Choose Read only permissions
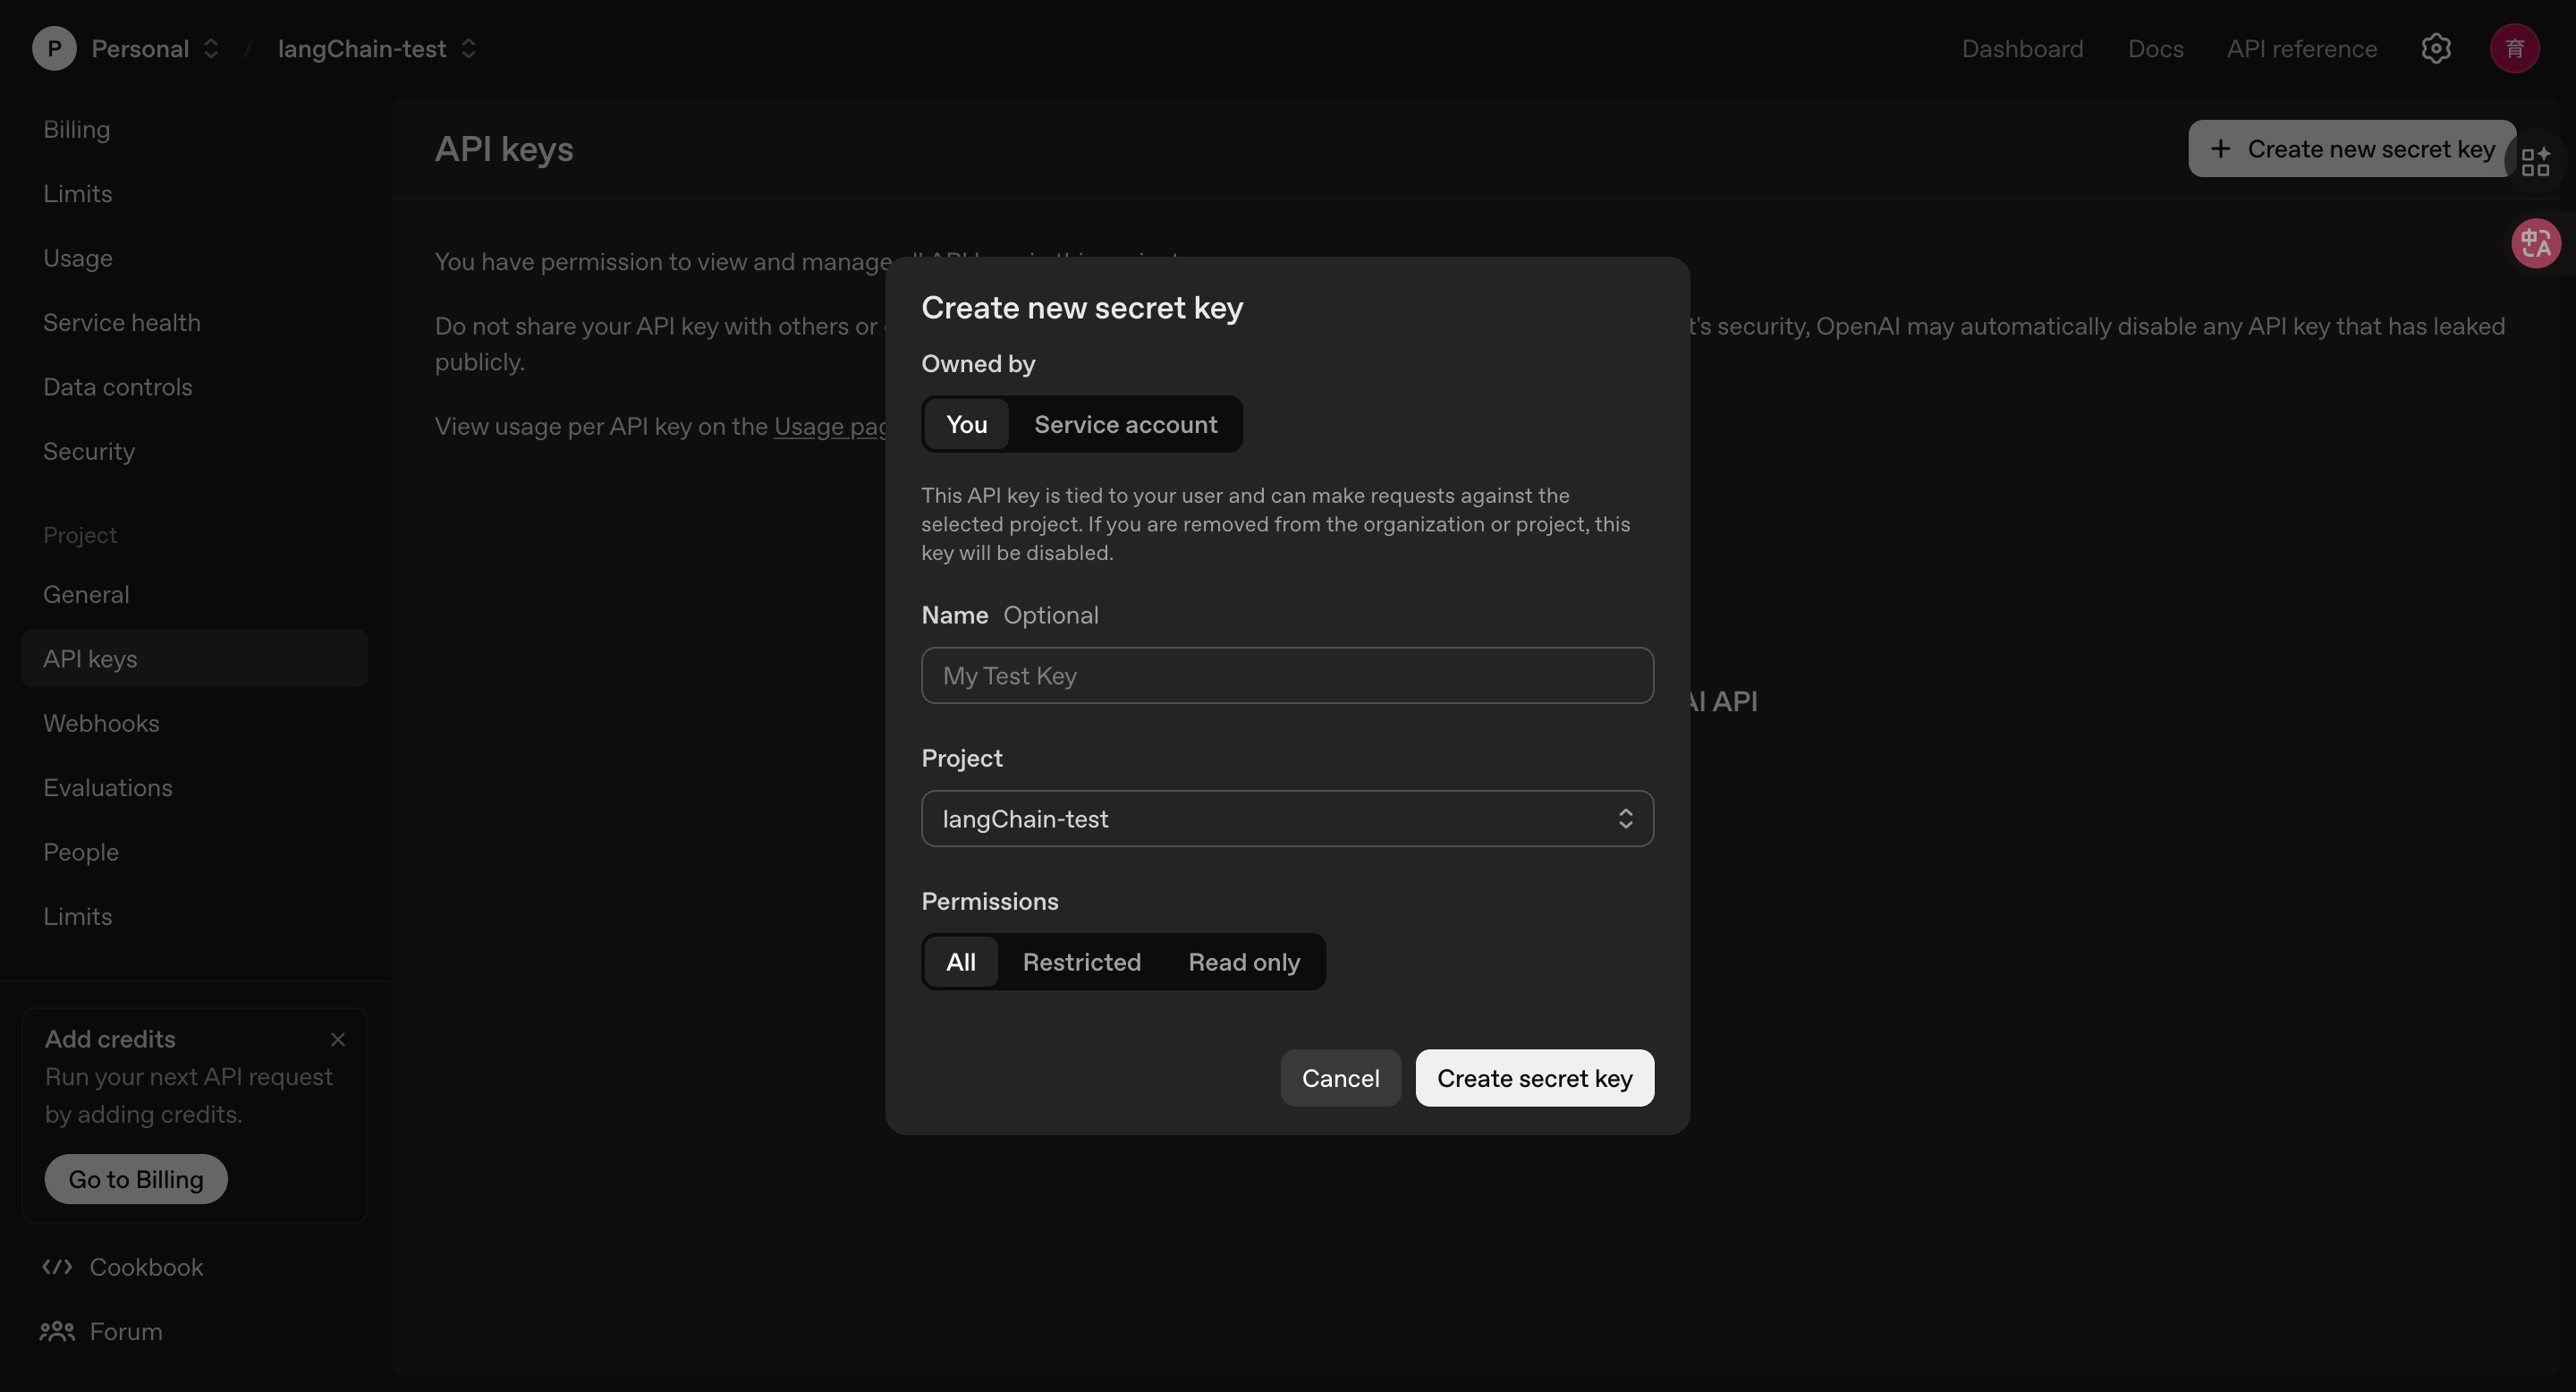This screenshot has height=1392, width=2576. (x=1243, y=962)
